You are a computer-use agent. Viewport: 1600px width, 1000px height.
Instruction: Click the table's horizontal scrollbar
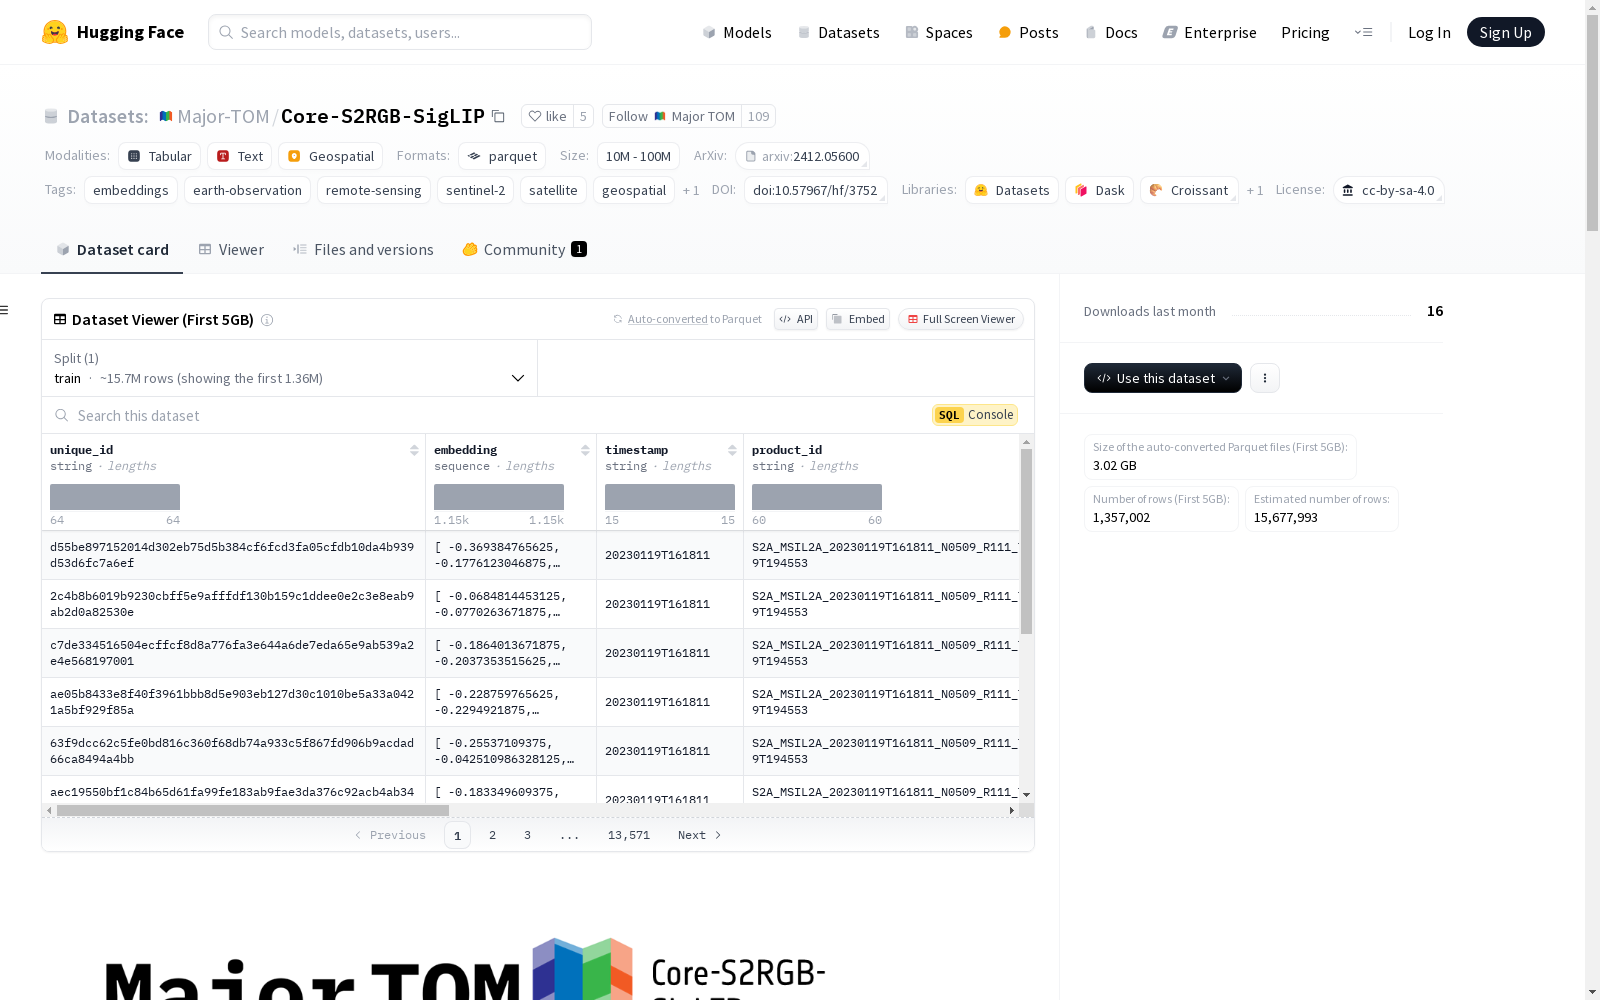pyautogui.click(x=253, y=810)
